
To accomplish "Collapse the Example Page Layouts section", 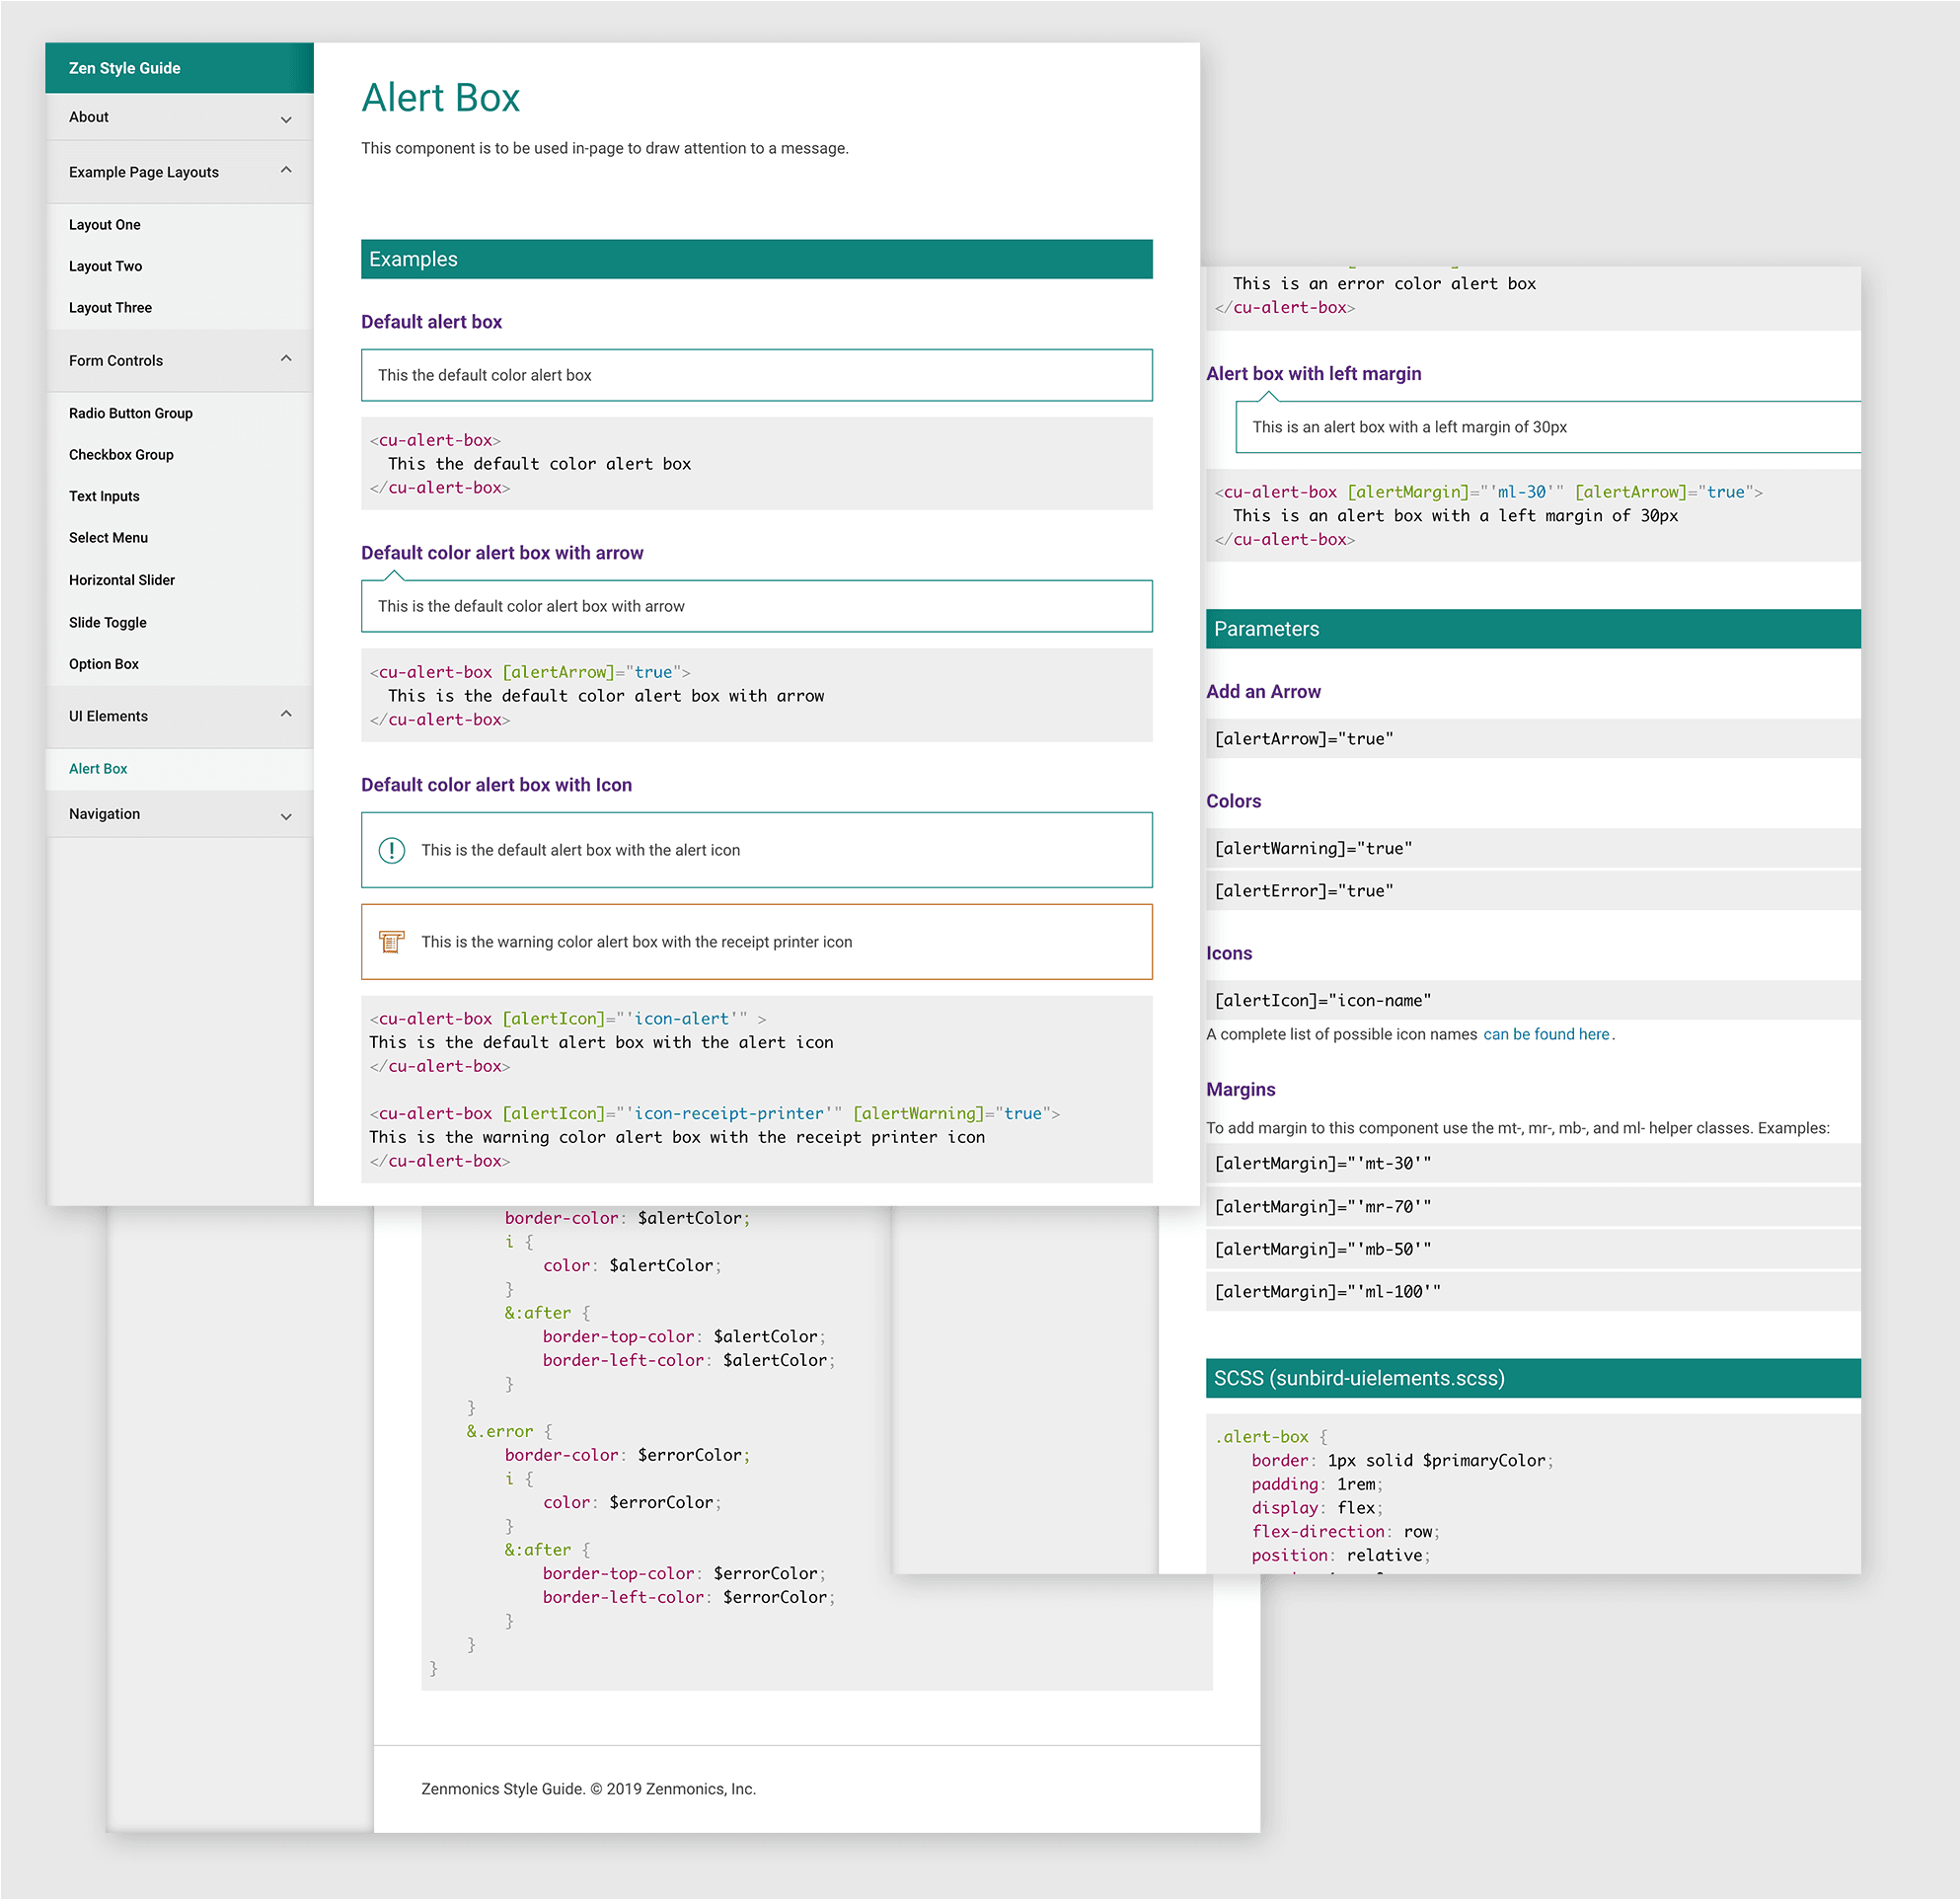I will [286, 170].
